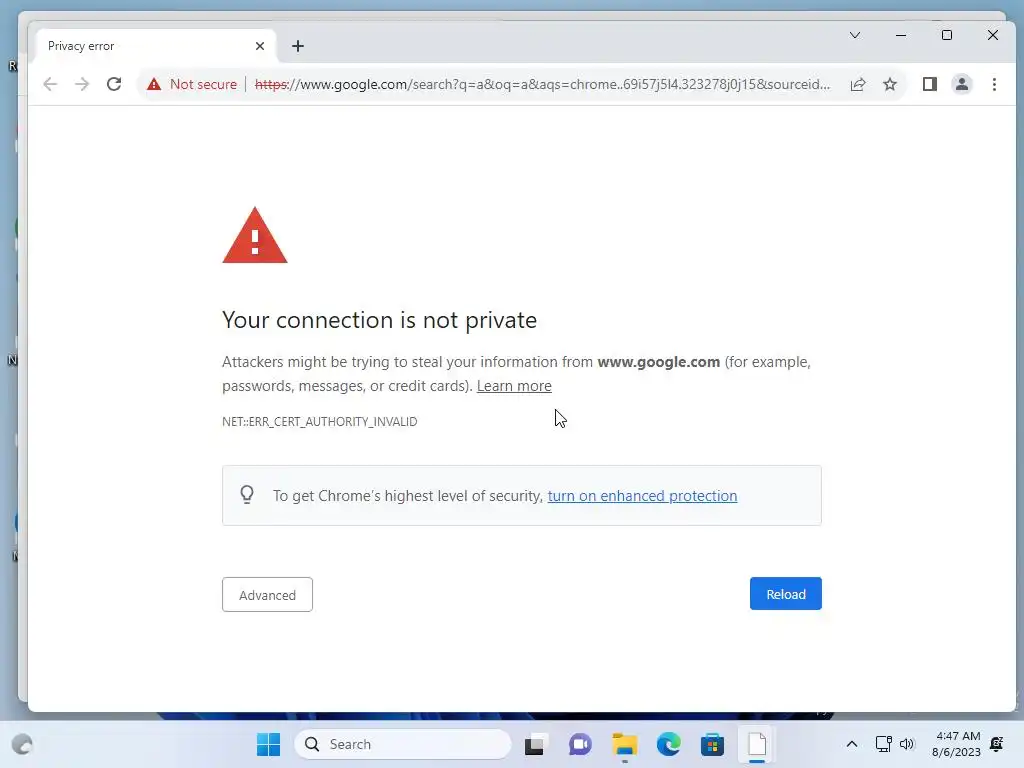Open Microsoft Edge from taskbar
1024x768 pixels.
point(669,744)
